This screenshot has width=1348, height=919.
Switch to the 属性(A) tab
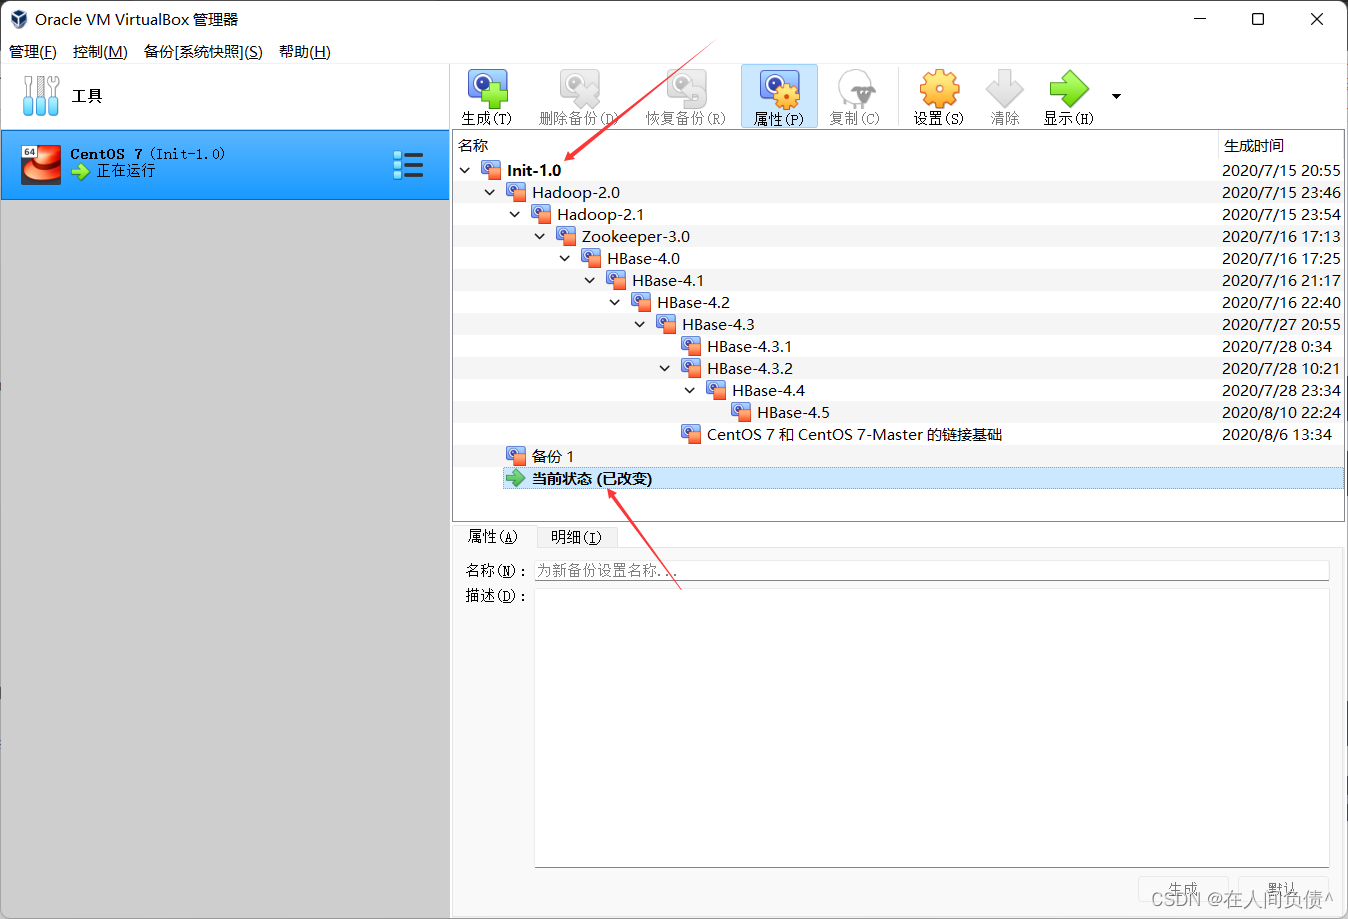click(x=493, y=537)
